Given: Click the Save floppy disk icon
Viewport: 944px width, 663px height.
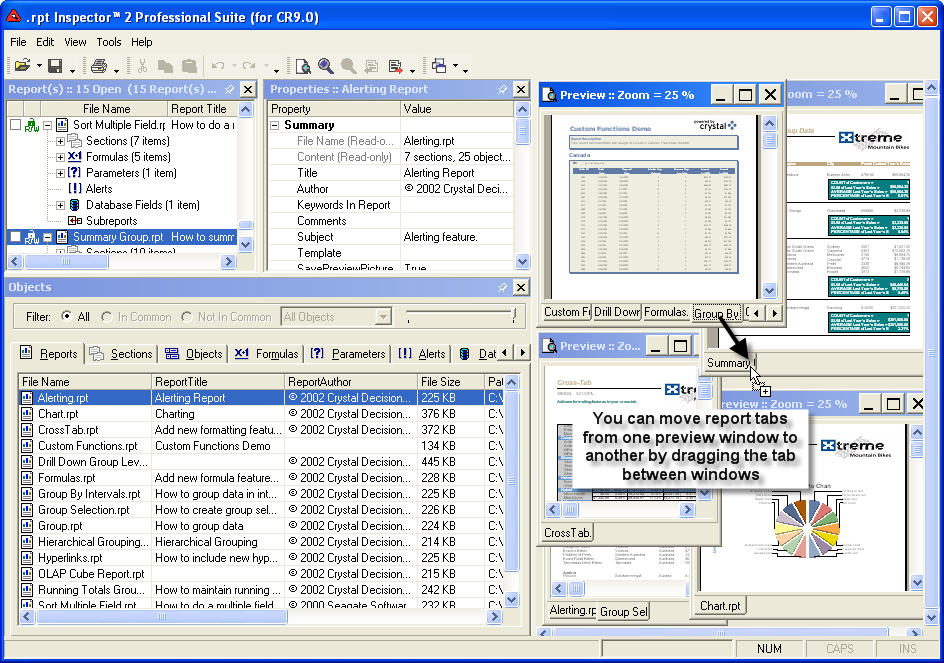Looking at the screenshot, I should 55,65.
